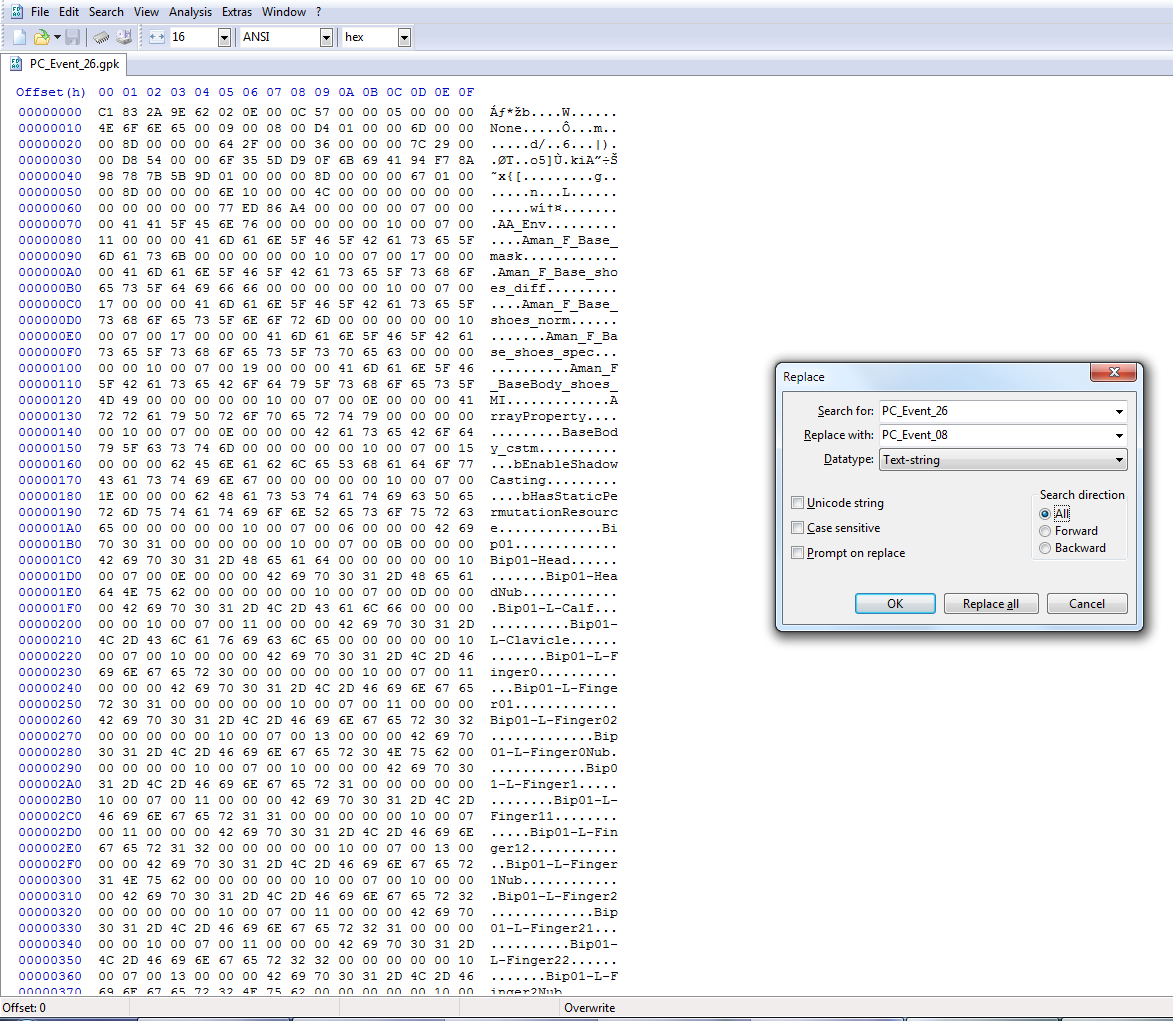Click the Open RAM chip icon
This screenshot has width=1173, height=1021.
(101, 37)
